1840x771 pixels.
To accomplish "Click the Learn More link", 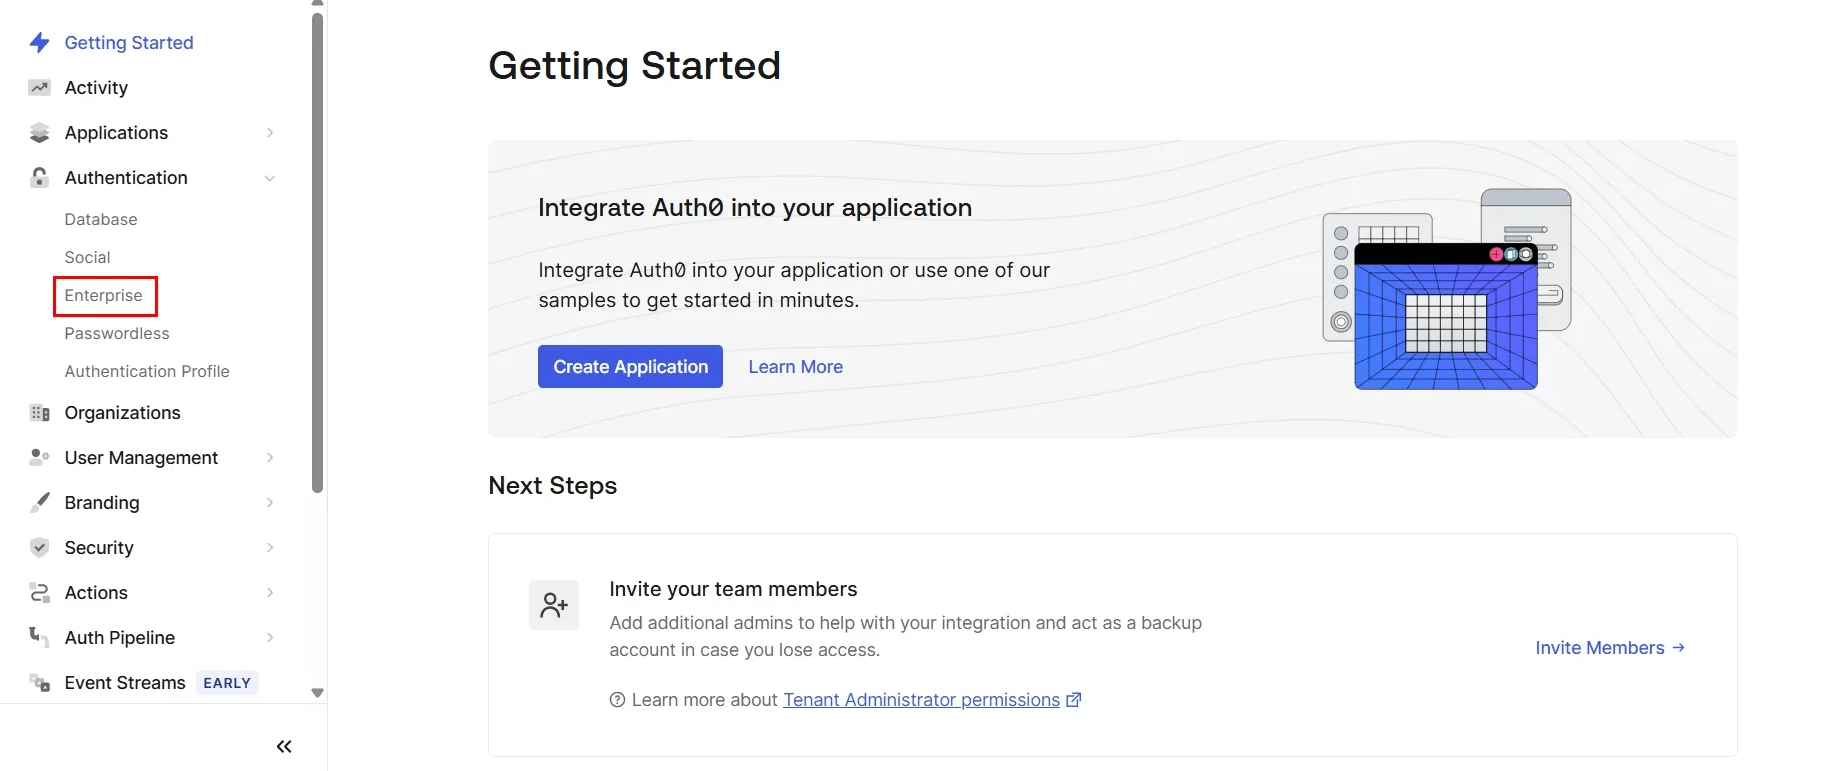I will coord(796,367).
